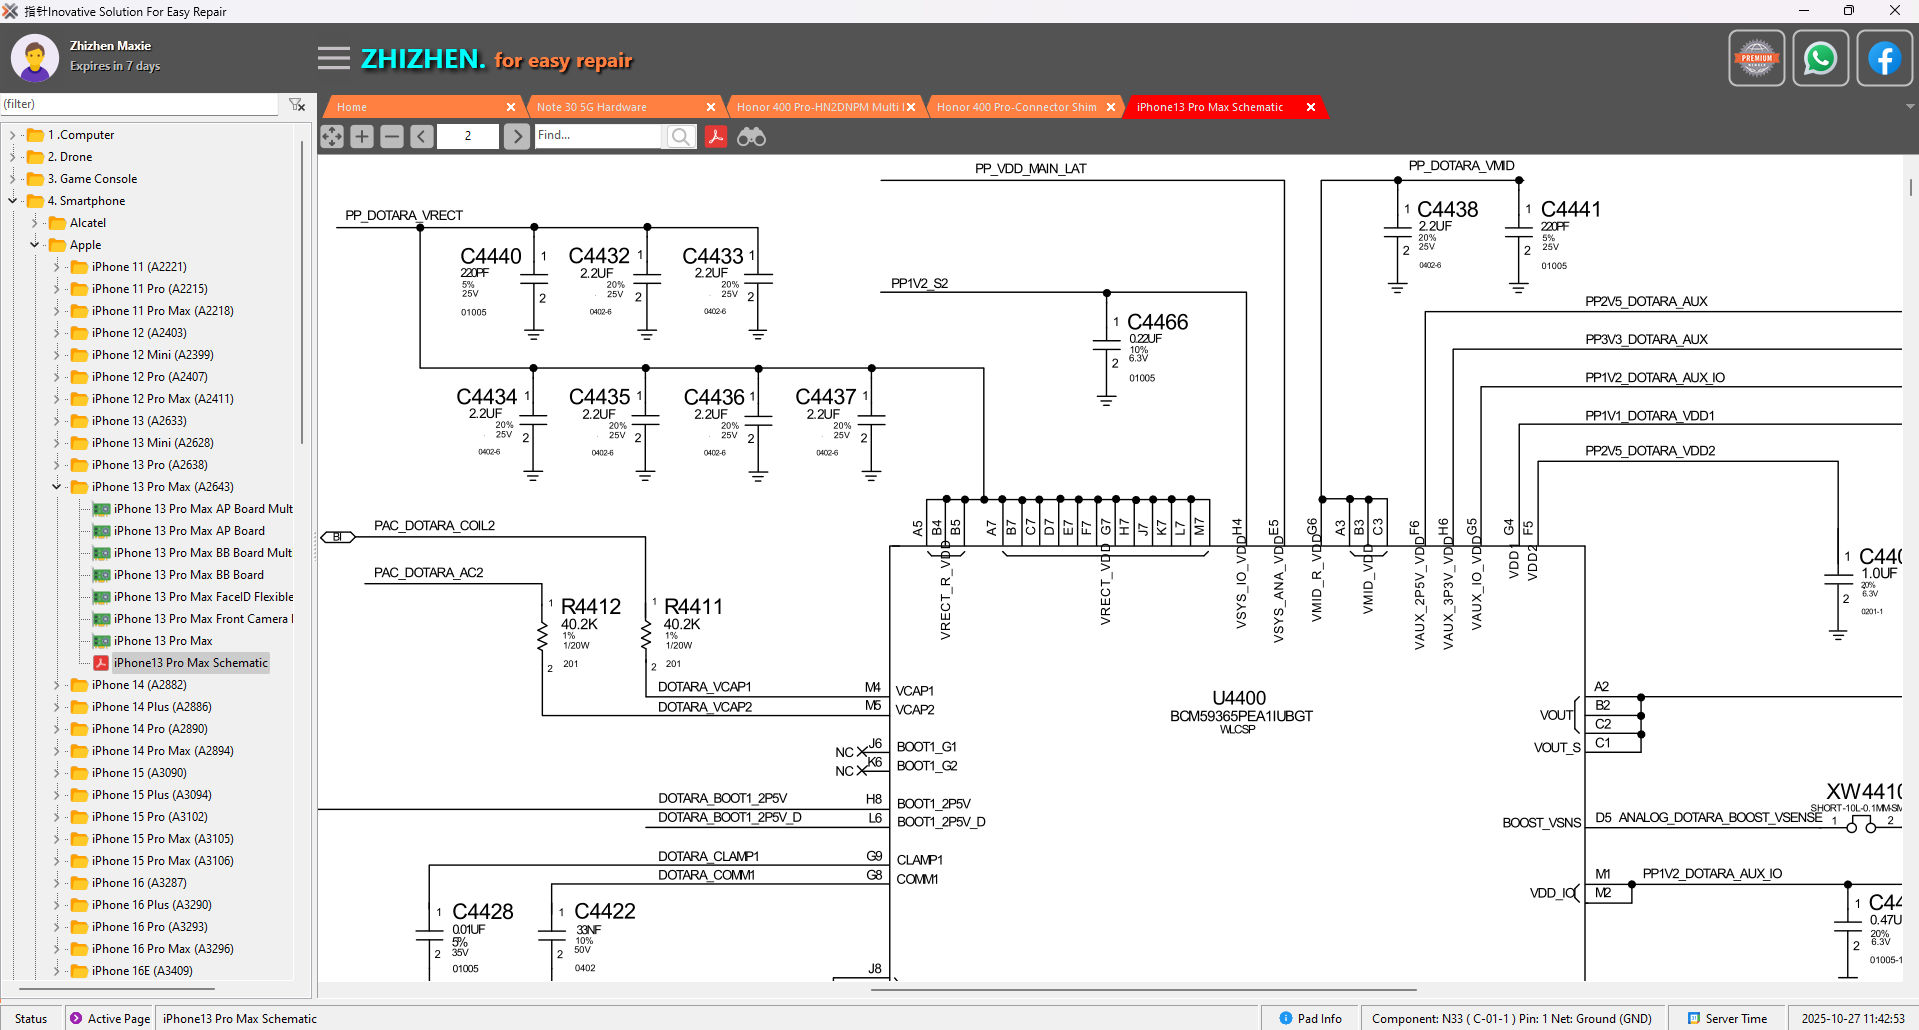Collapse the iPhone 13 Pro Max (A2643) node
Screen dimensions: 1919x1030
coord(56,487)
